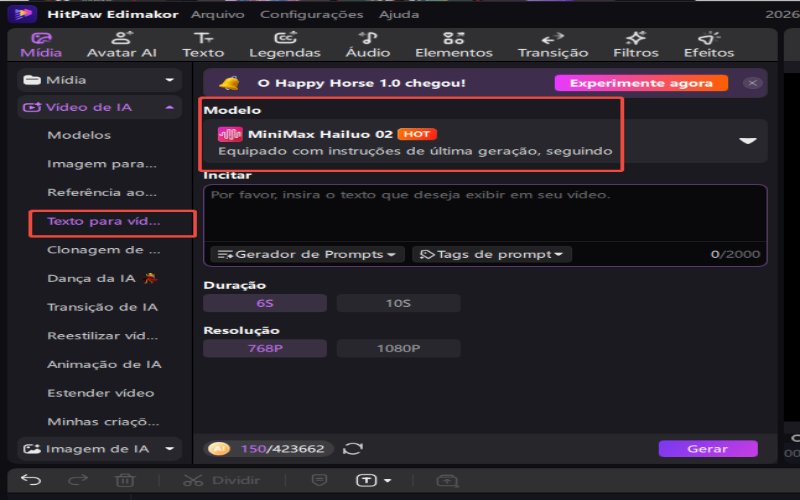Open the Arquivo menu
The height and width of the screenshot is (500, 800).
coord(217,14)
